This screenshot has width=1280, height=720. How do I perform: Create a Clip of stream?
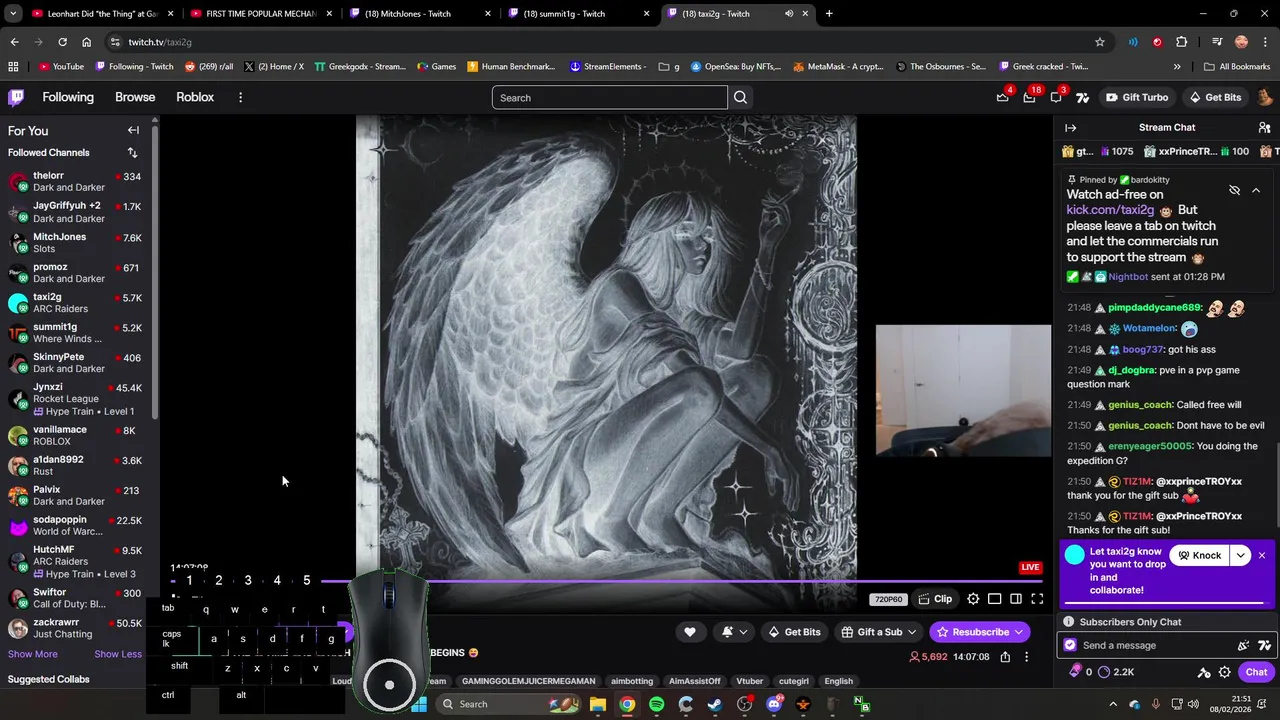(935, 599)
